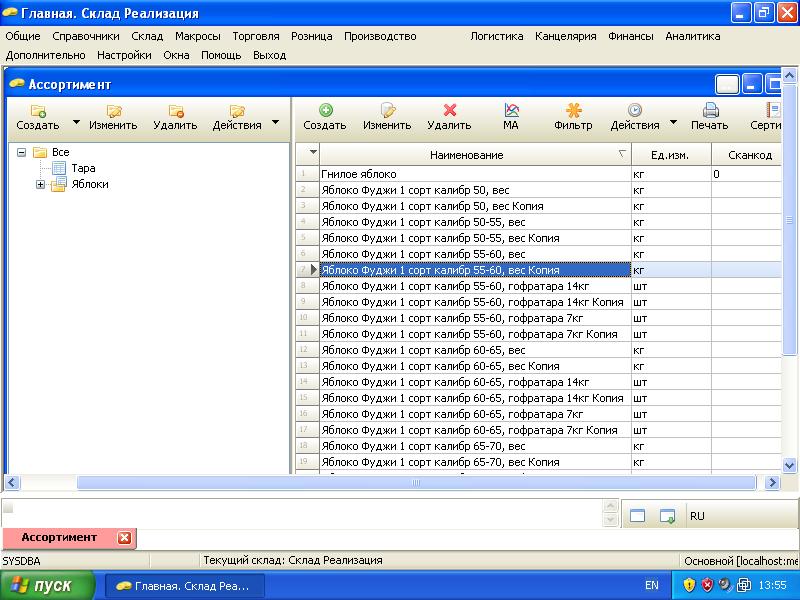Open the МА chart tool
The height and width of the screenshot is (600, 800).
pyautogui.click(x=511, y=111)
